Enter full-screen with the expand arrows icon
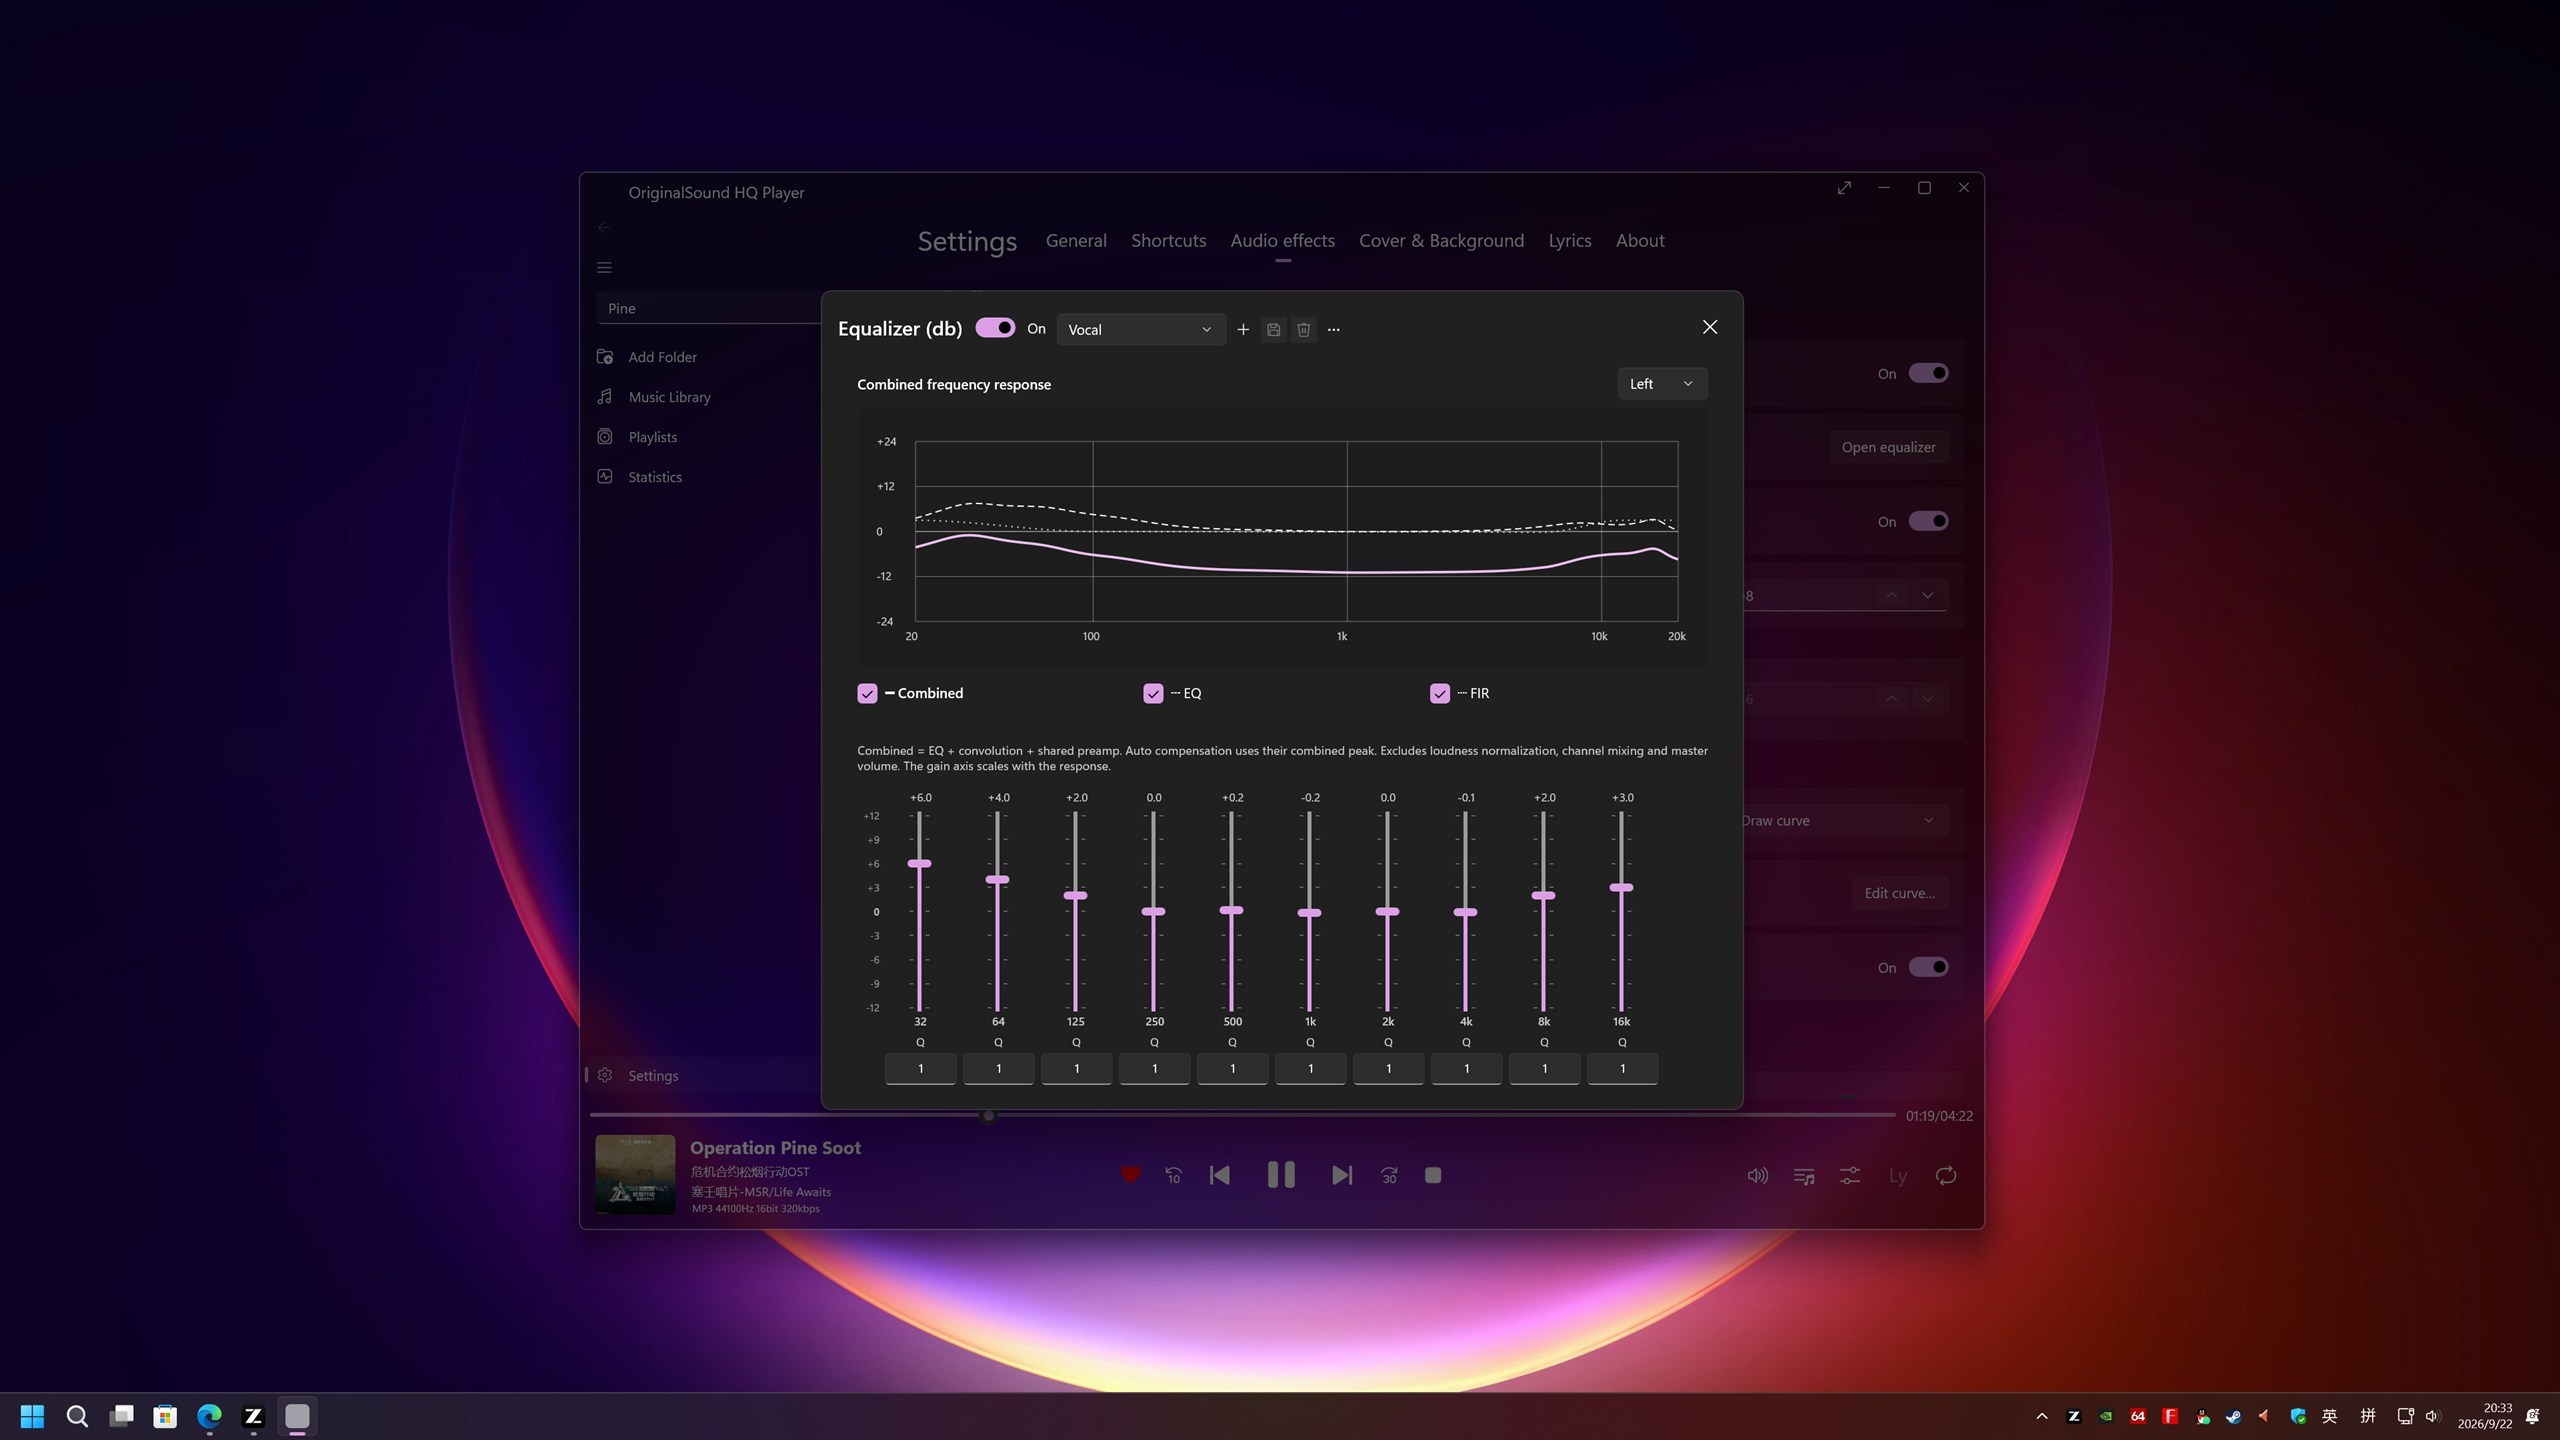 pos(1844,188)
